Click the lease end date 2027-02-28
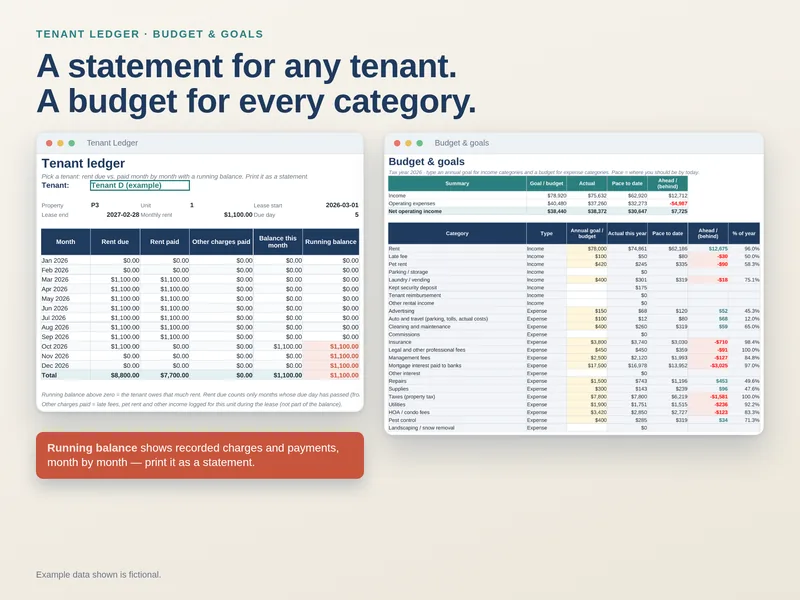800x600 pixels. [x=122, y=215]
